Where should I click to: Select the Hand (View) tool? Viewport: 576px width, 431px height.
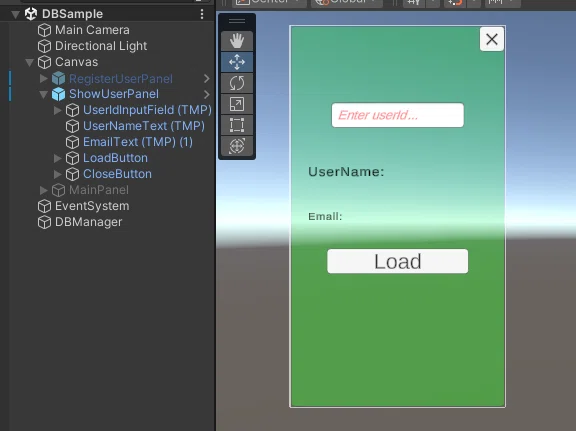pyautogui.click(x=237, y=41)
